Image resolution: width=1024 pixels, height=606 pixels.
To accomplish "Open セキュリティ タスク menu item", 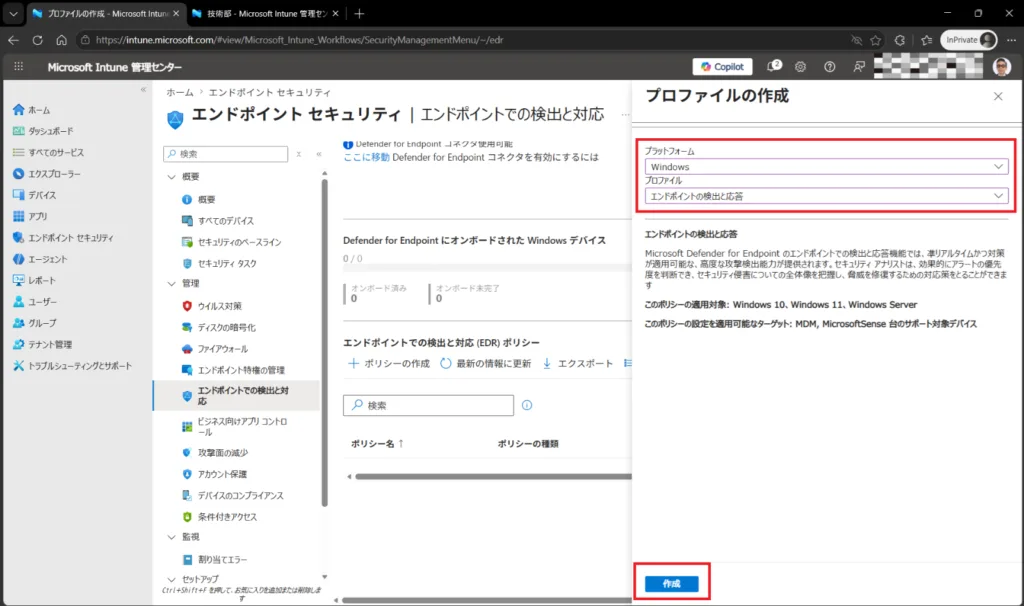I will [x=219, y=263].
